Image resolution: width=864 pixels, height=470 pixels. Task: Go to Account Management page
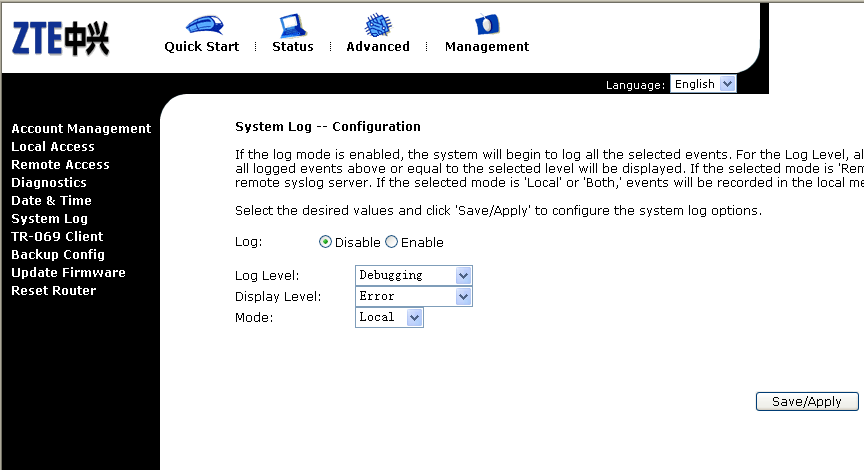click(x=81, y=129)
